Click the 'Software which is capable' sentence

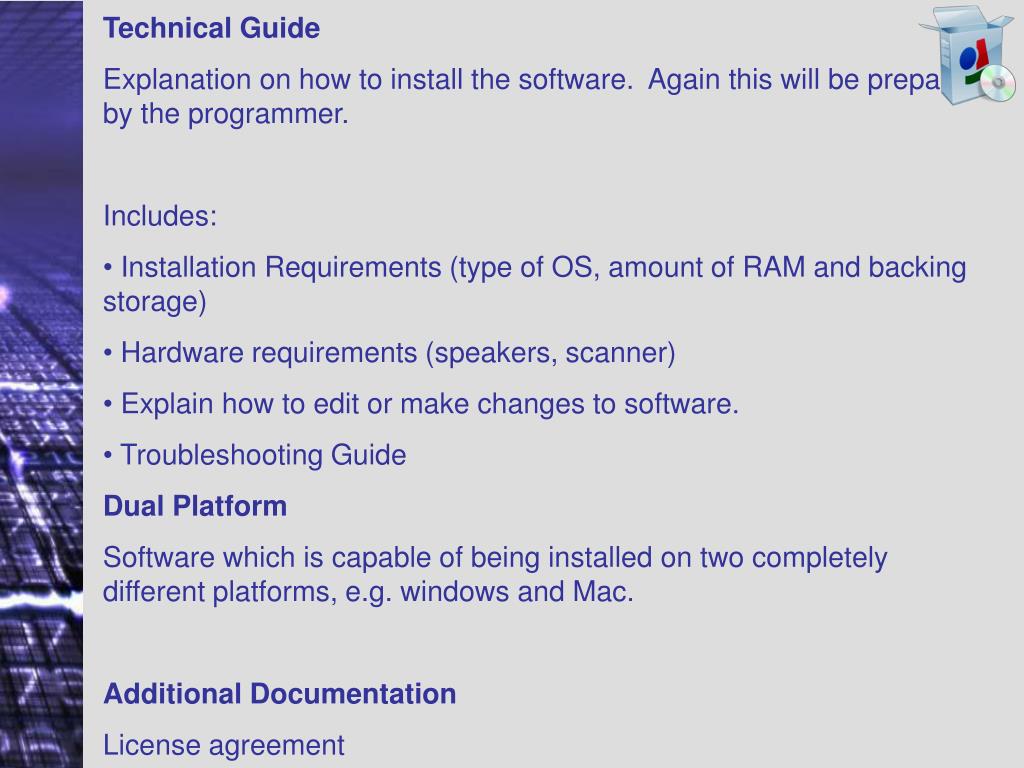[495, 575]
